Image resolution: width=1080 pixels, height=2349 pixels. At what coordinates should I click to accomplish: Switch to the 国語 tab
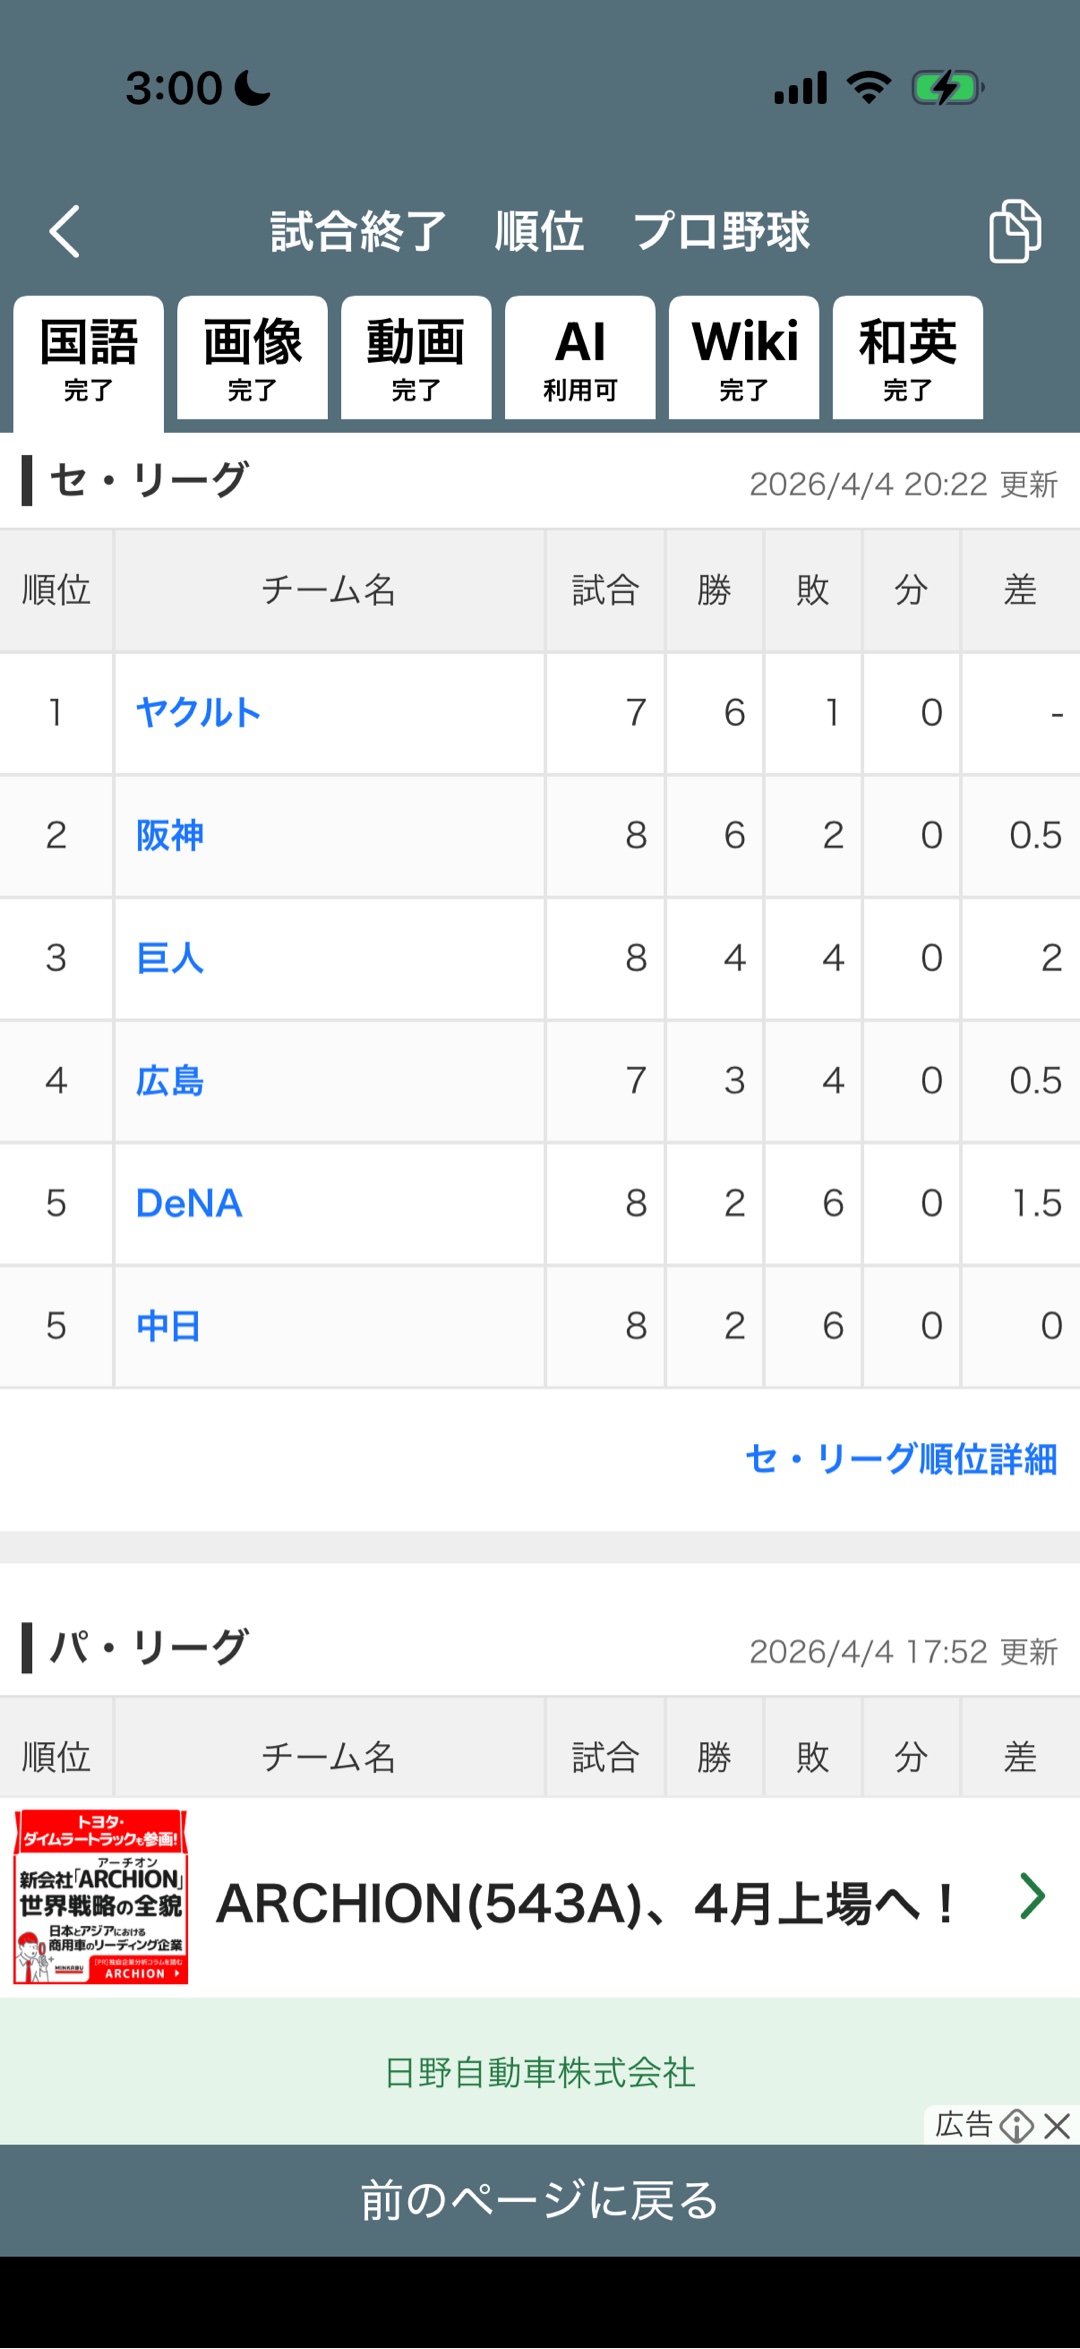[89, 358]
